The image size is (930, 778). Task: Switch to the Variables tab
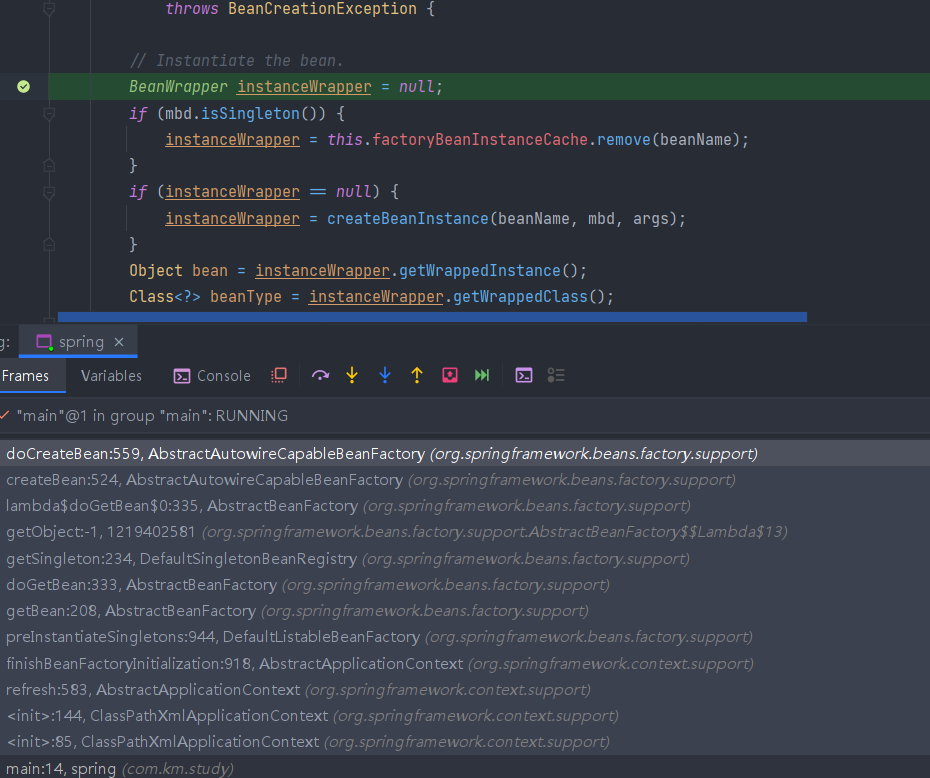click(112, 376)
